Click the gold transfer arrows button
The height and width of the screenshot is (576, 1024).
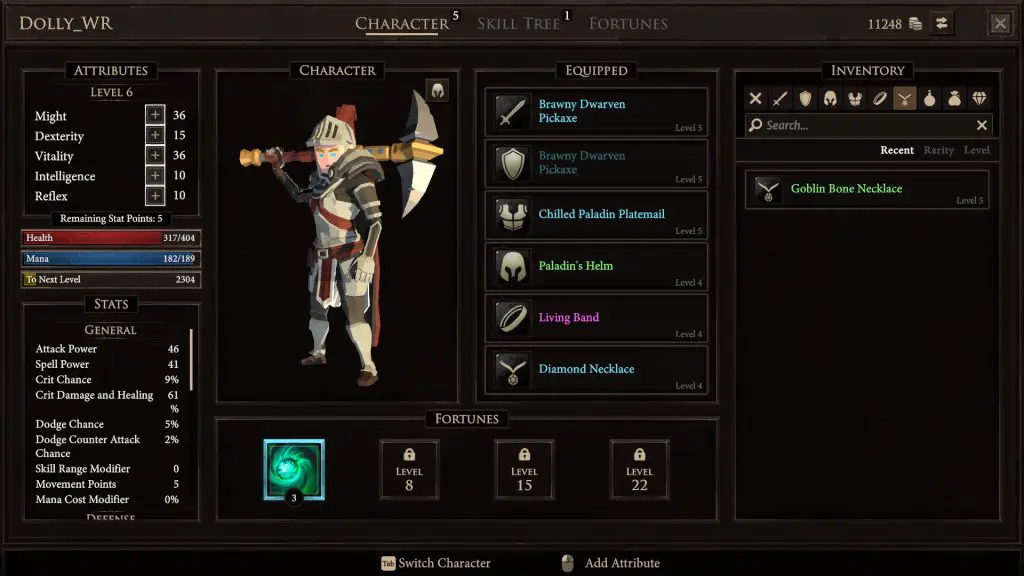pos(941,24)
